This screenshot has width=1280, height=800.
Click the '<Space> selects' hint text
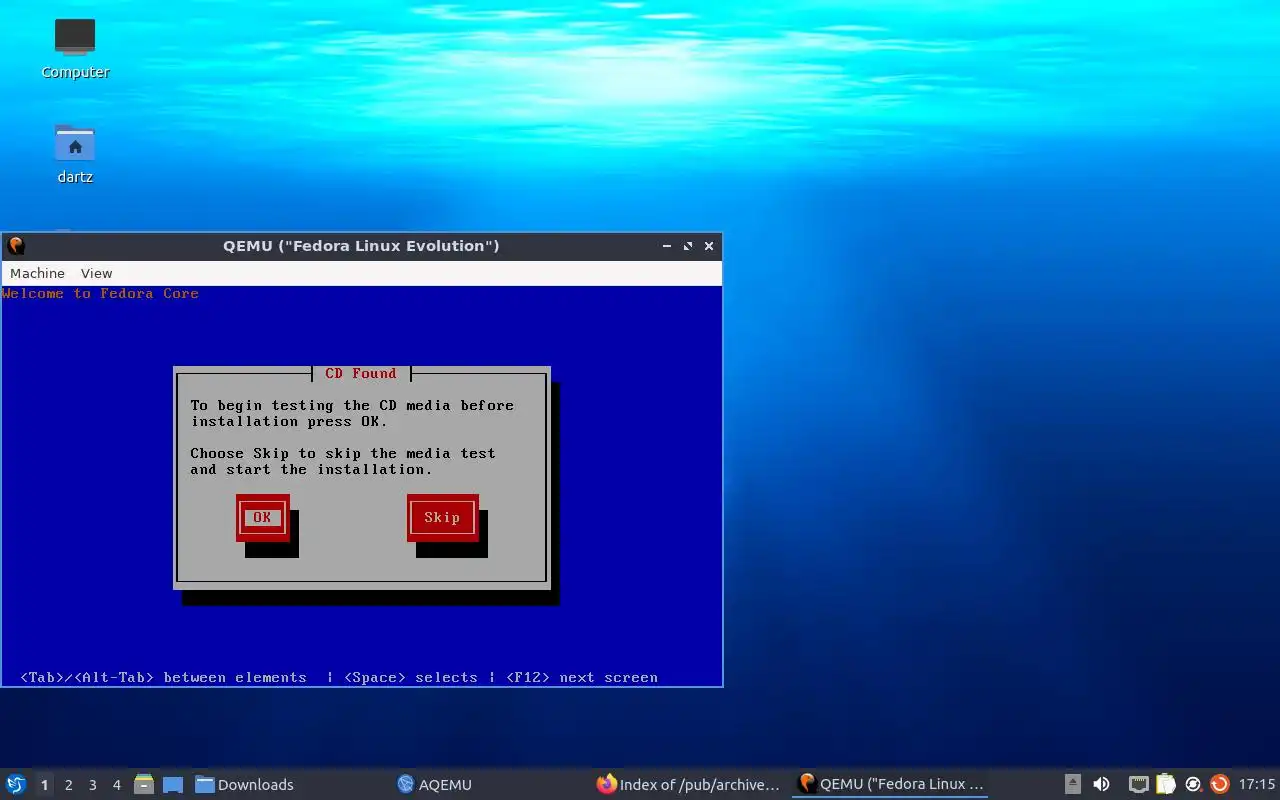[411, 677]
